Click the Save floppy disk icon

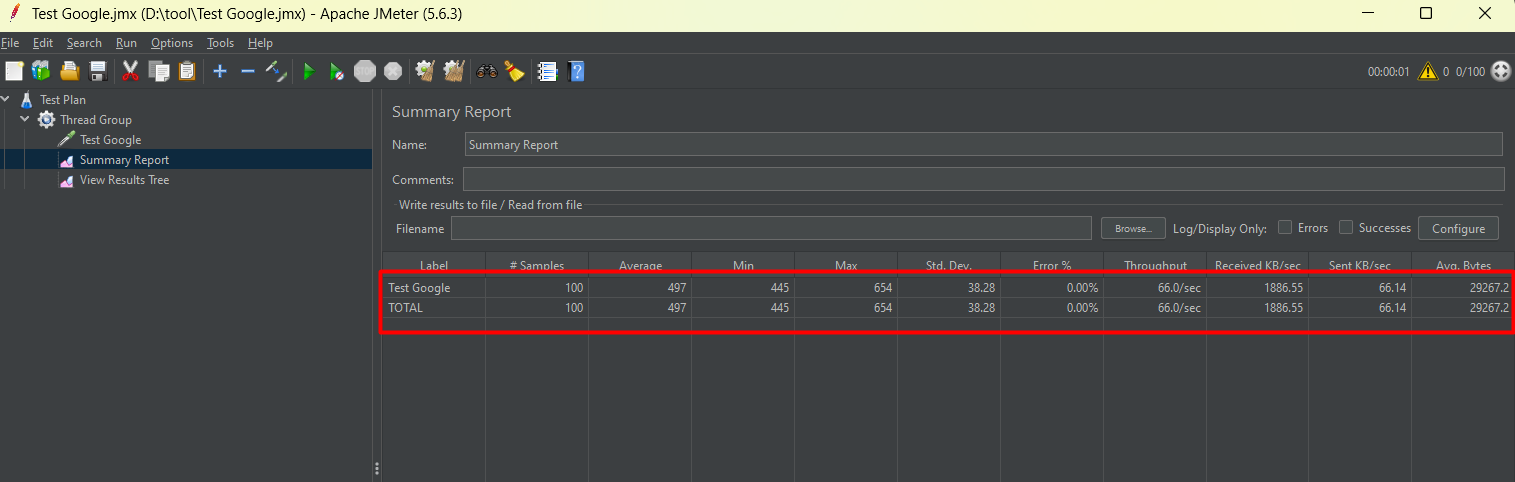click(98, 71)
